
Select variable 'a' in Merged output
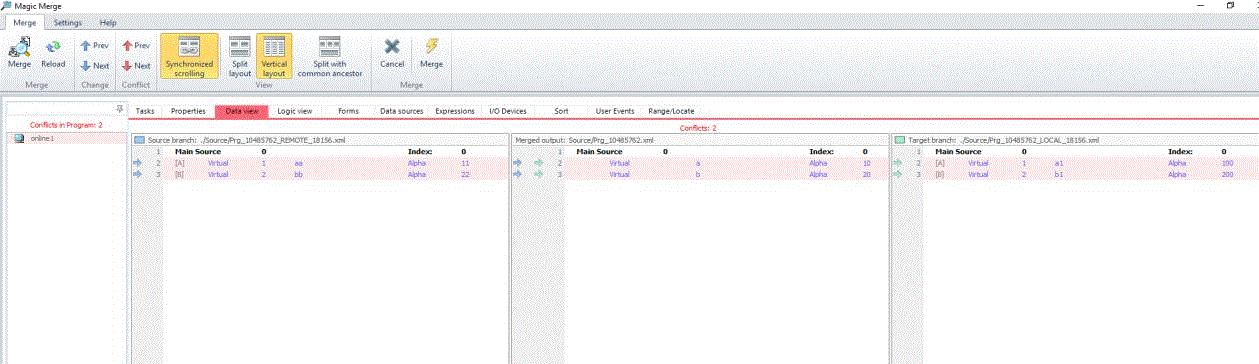[x=698, y=162]
